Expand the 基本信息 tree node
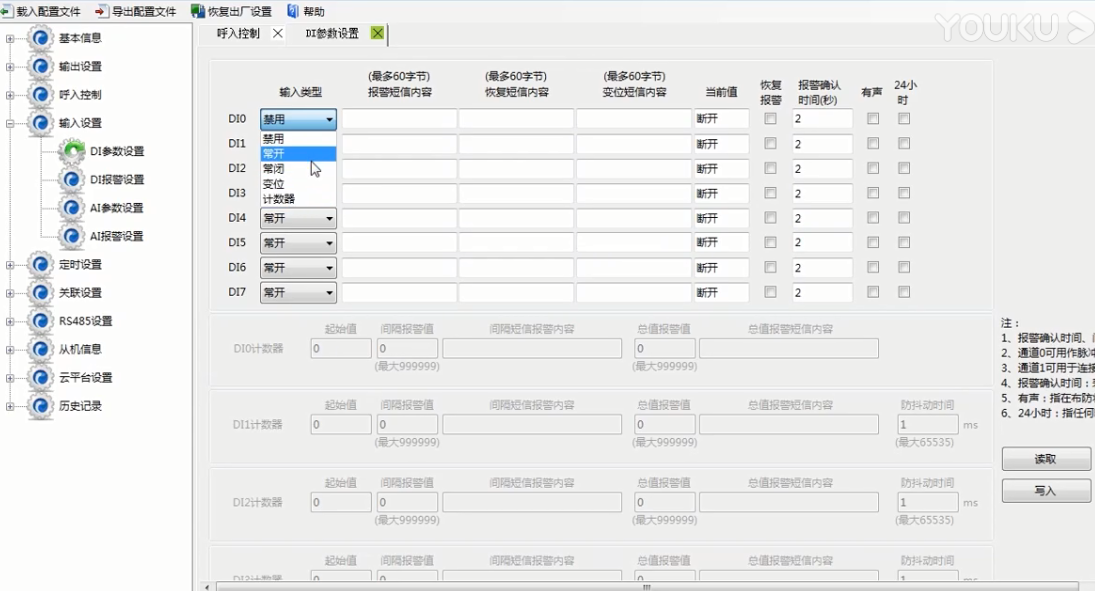 click(x=10, y=39)
